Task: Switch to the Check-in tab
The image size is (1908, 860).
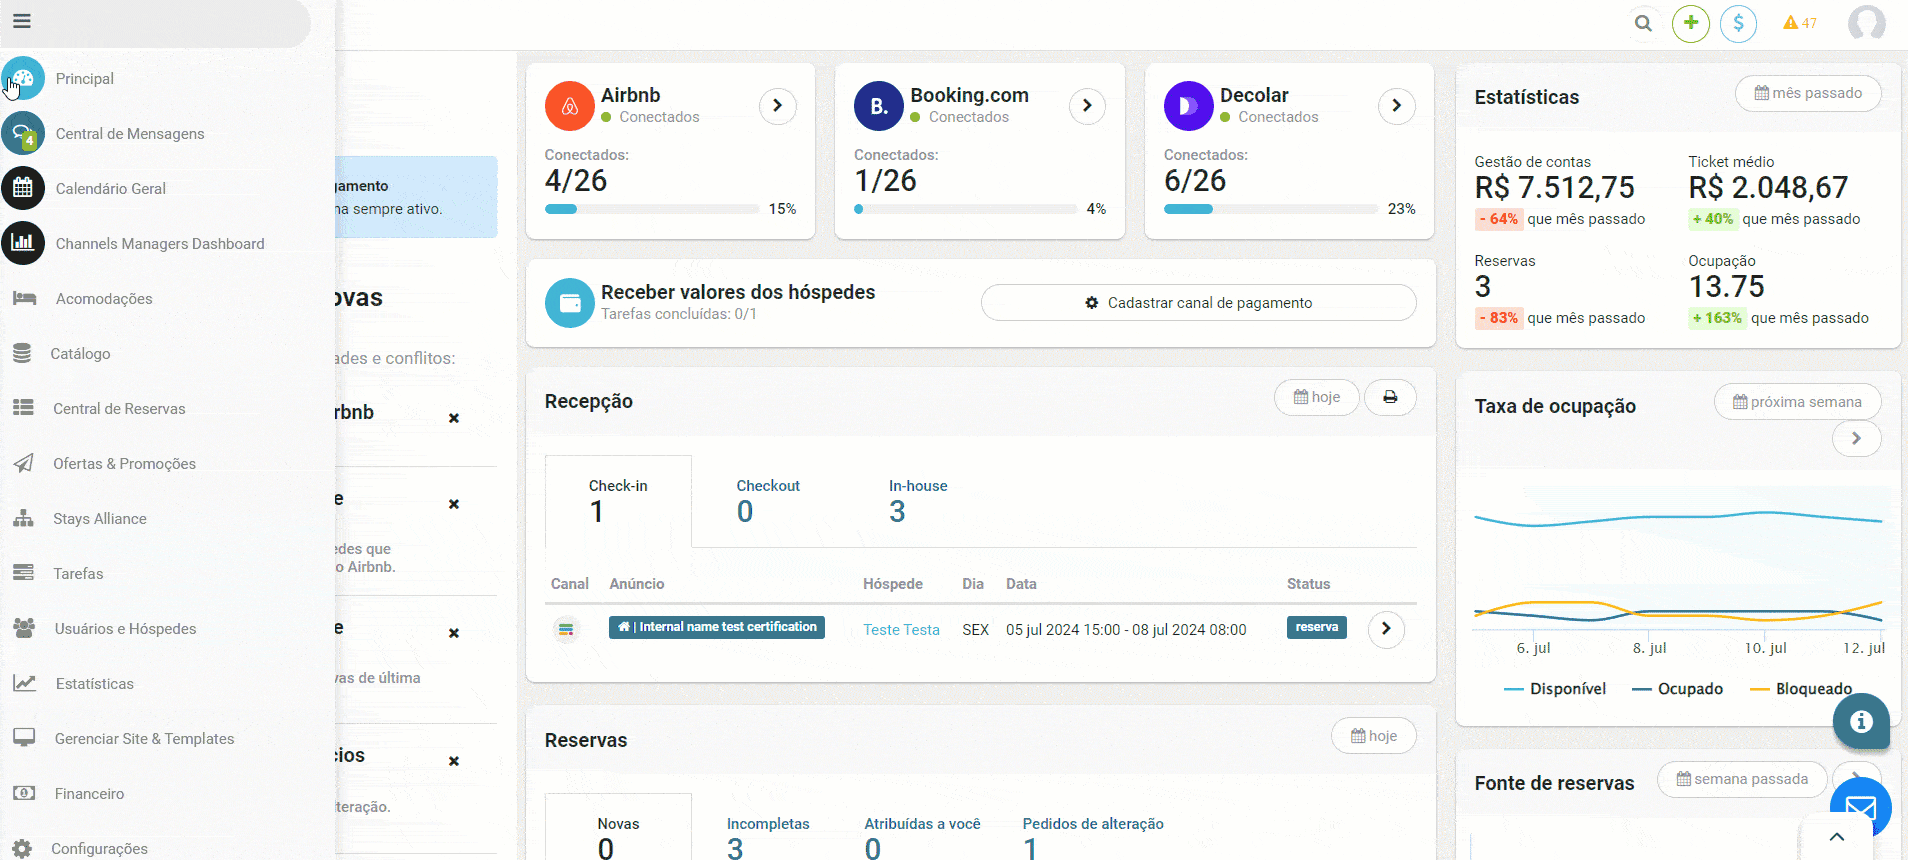Action: (x=618, y=501)
